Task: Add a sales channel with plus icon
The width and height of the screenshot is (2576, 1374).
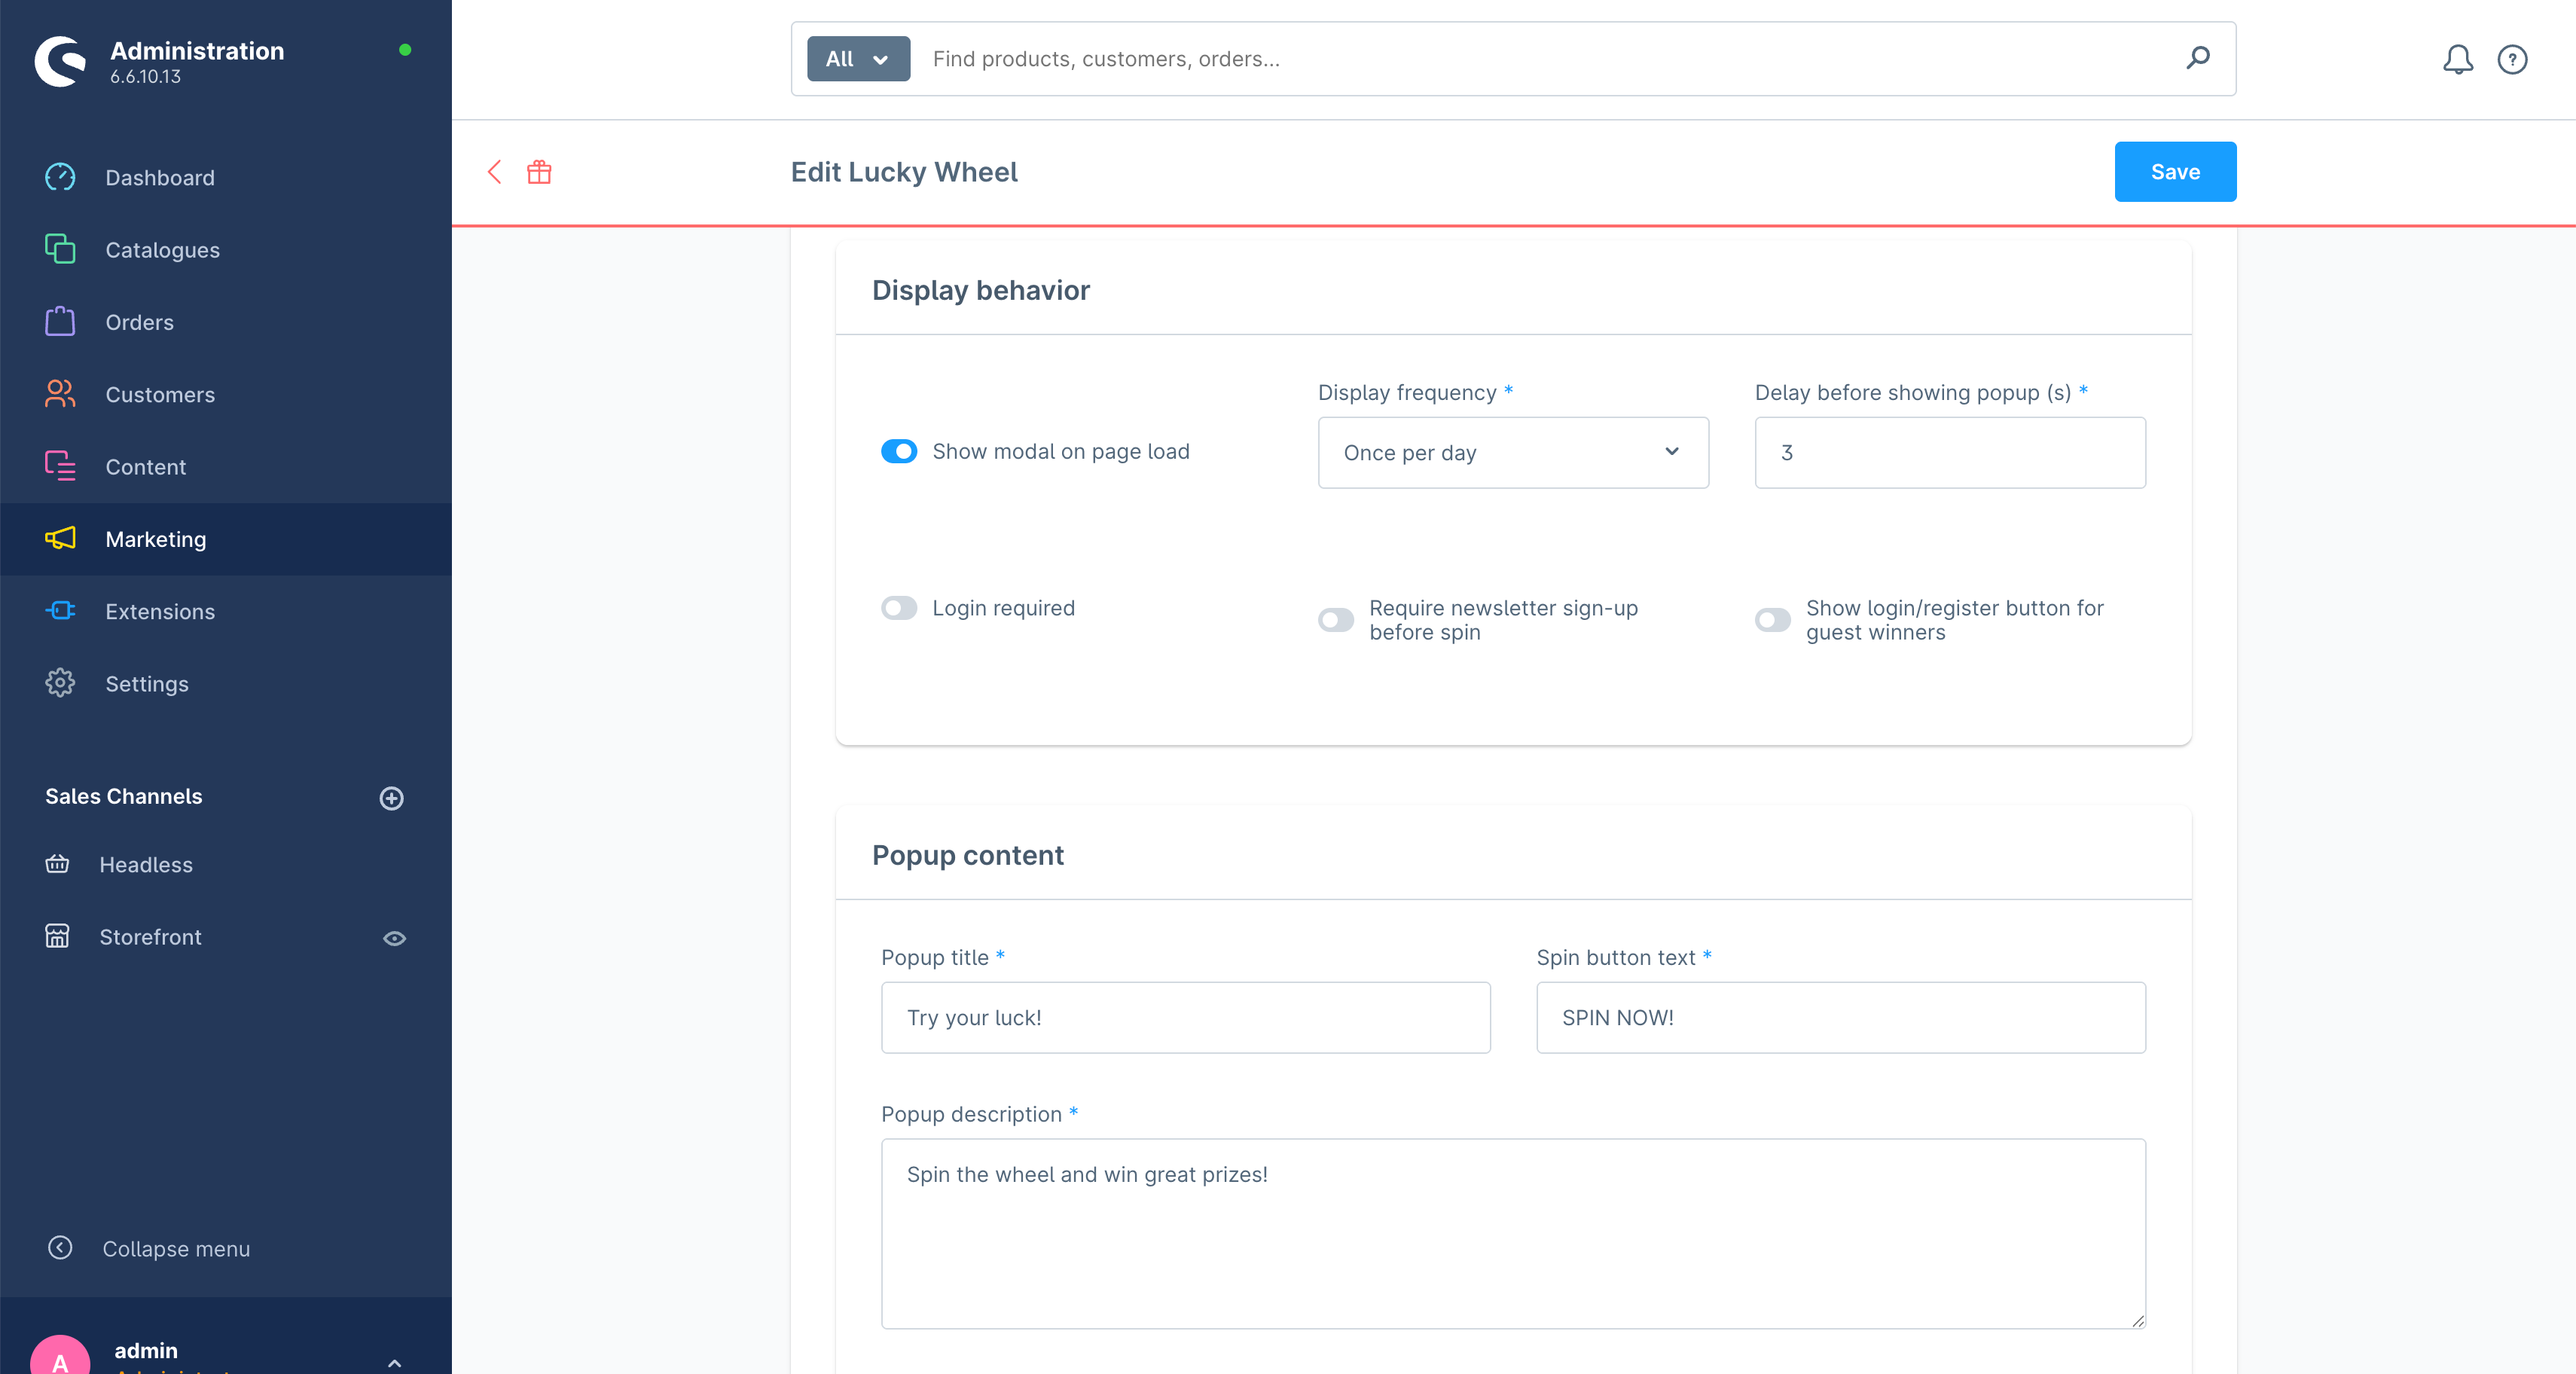Action: click(x=391, y=798)
